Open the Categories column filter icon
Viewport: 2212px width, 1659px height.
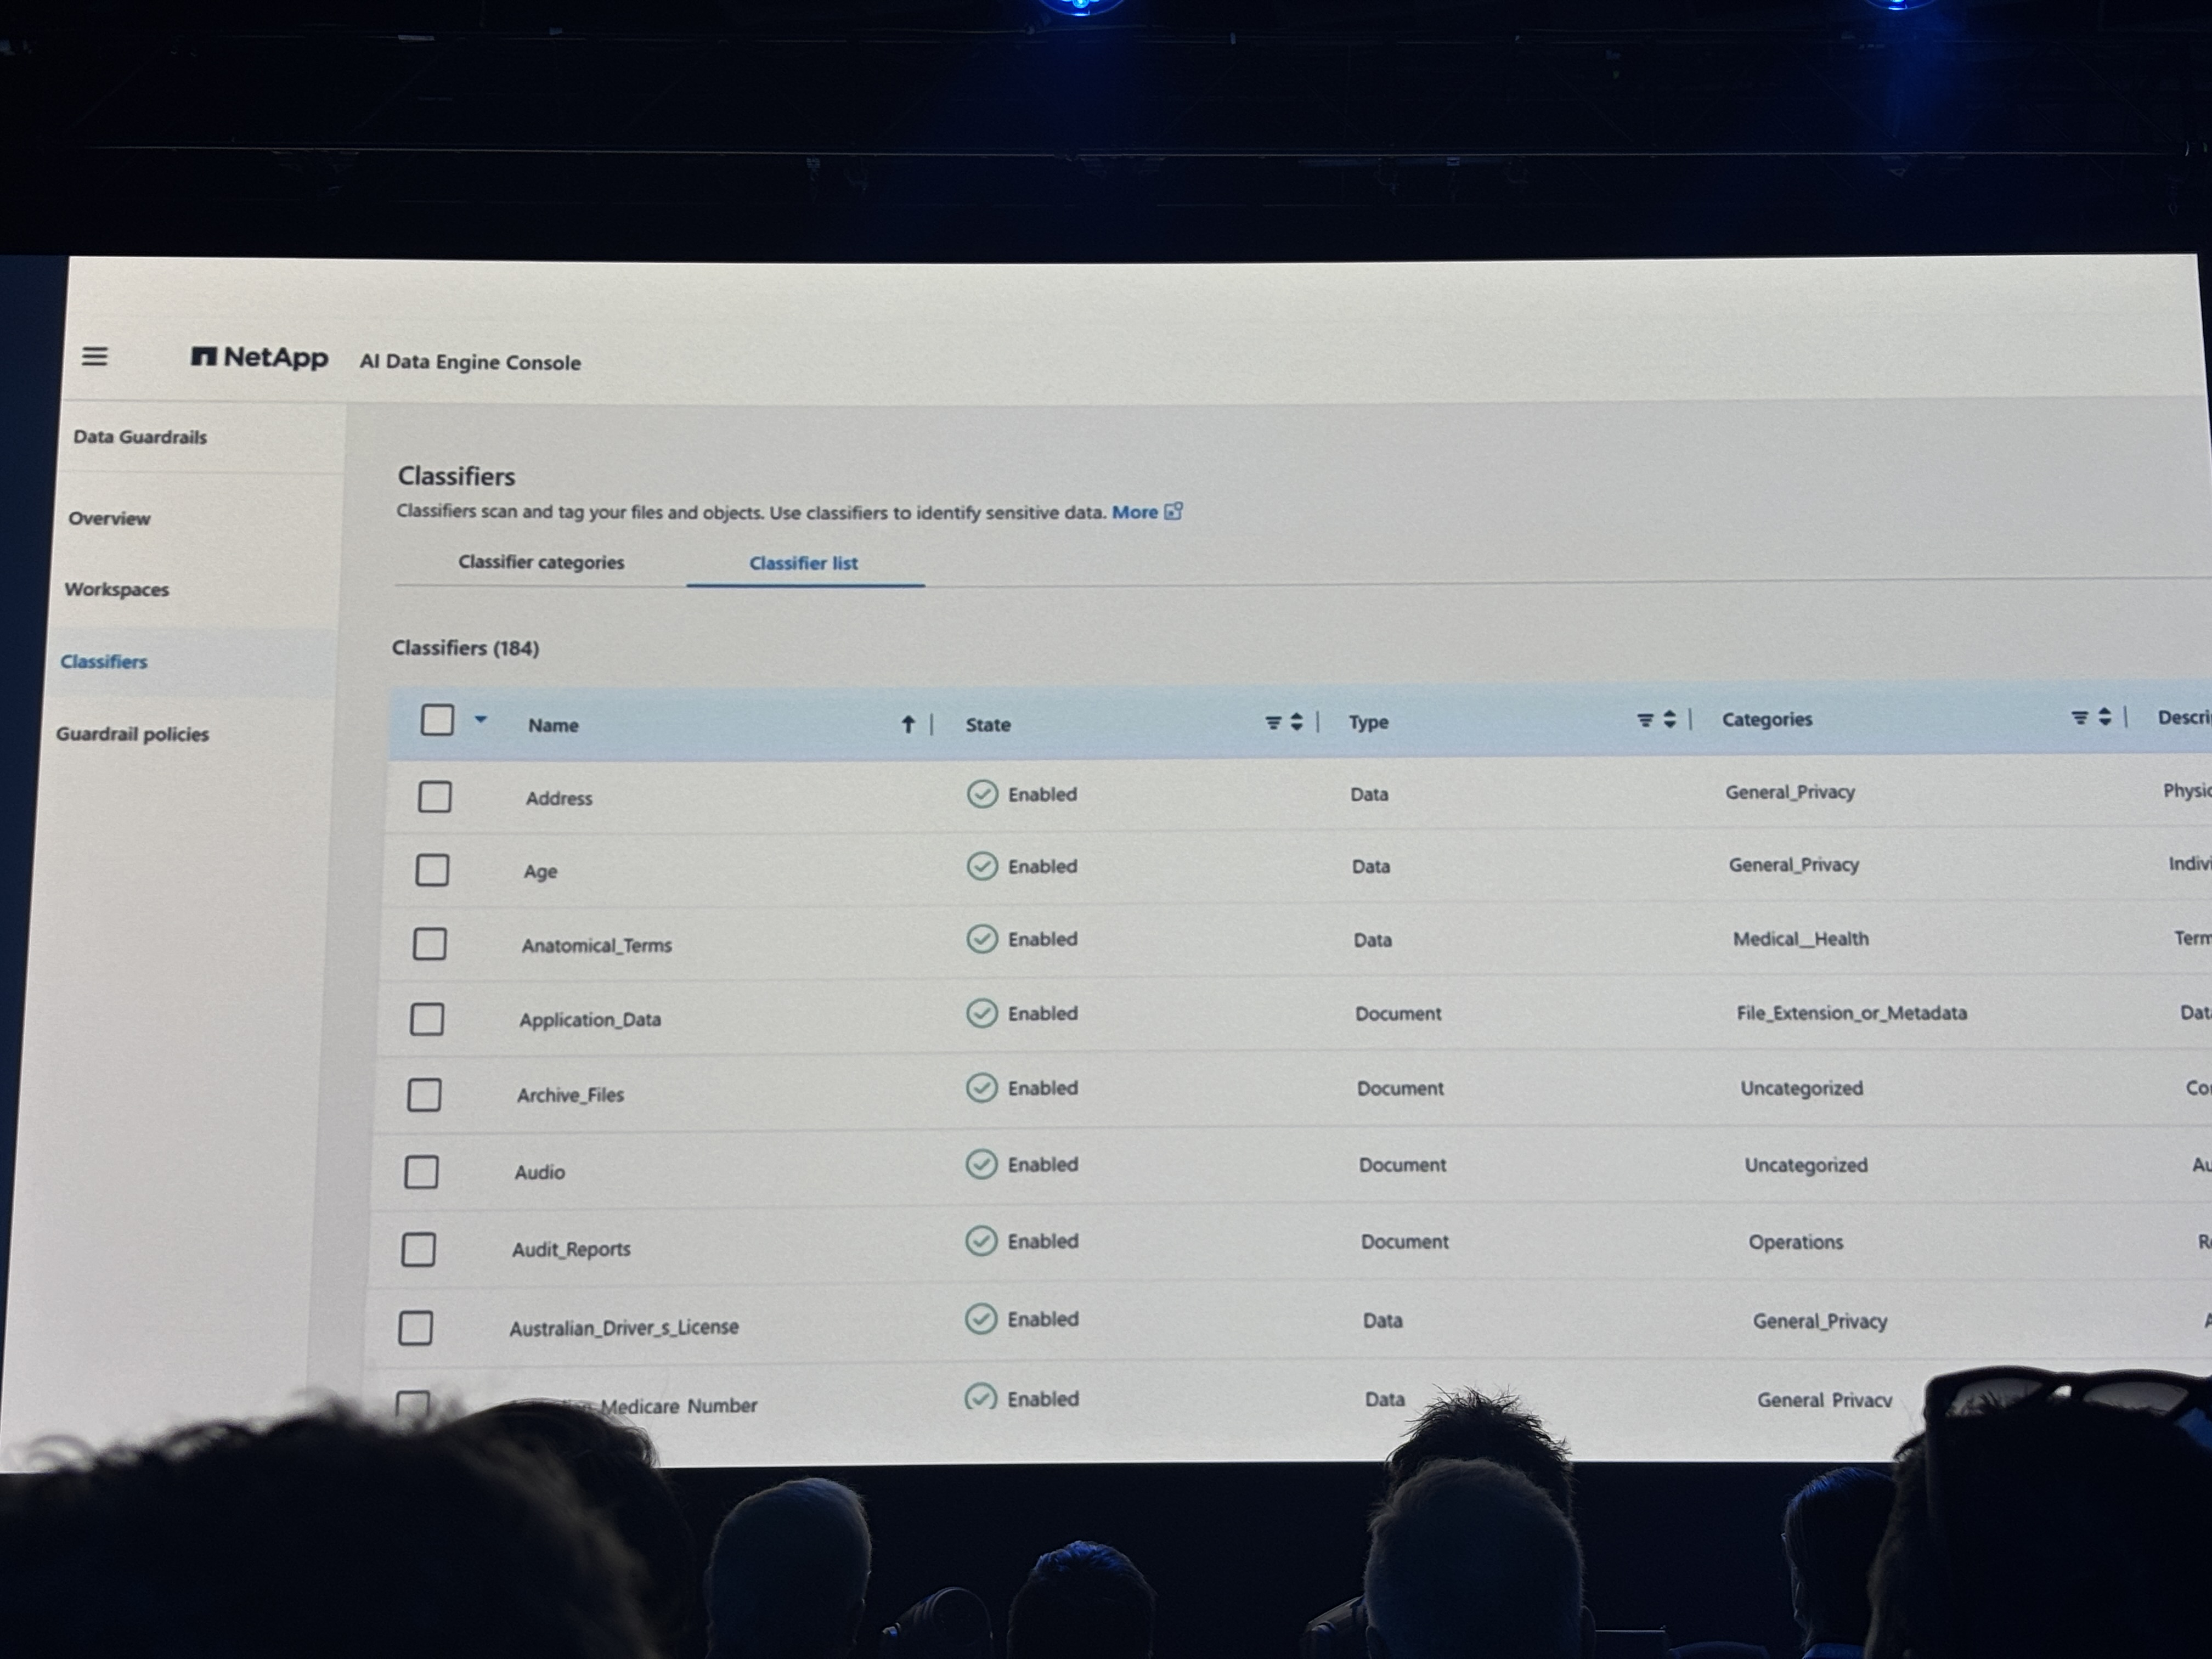click(x=2079, y=717)
